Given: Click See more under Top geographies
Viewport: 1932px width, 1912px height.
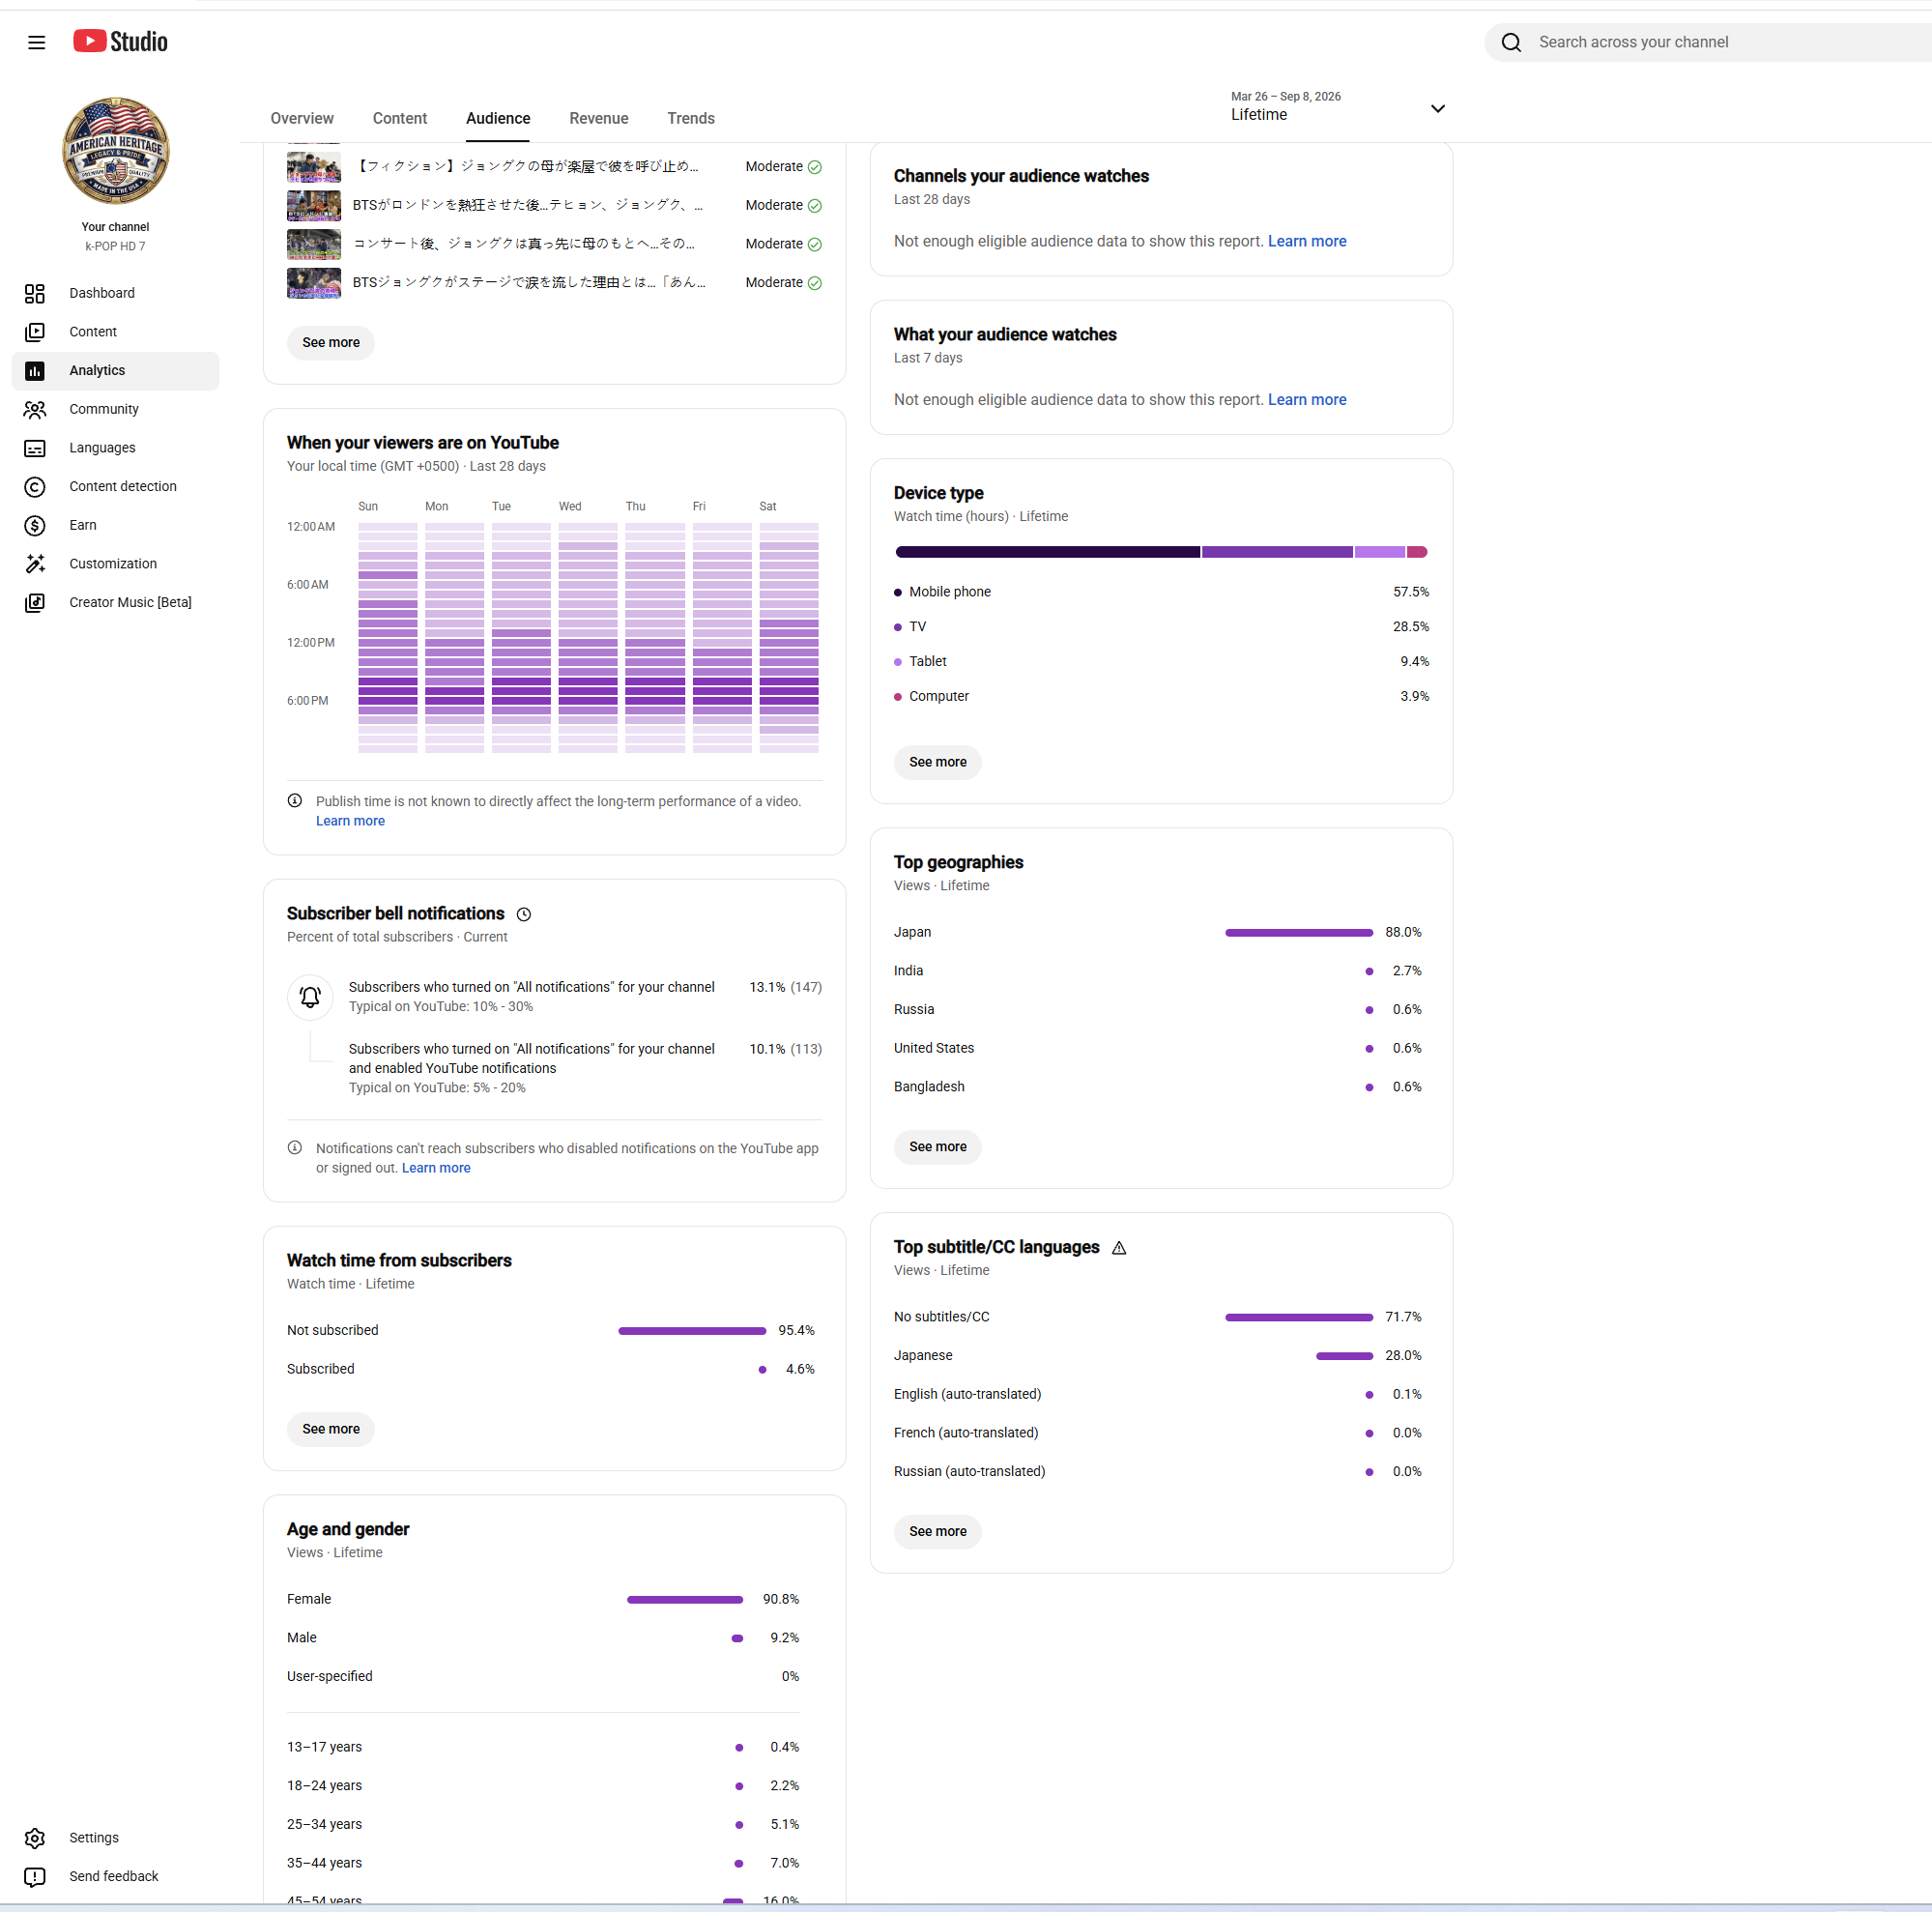Looking at the screenshot, I should [938, 1147].
